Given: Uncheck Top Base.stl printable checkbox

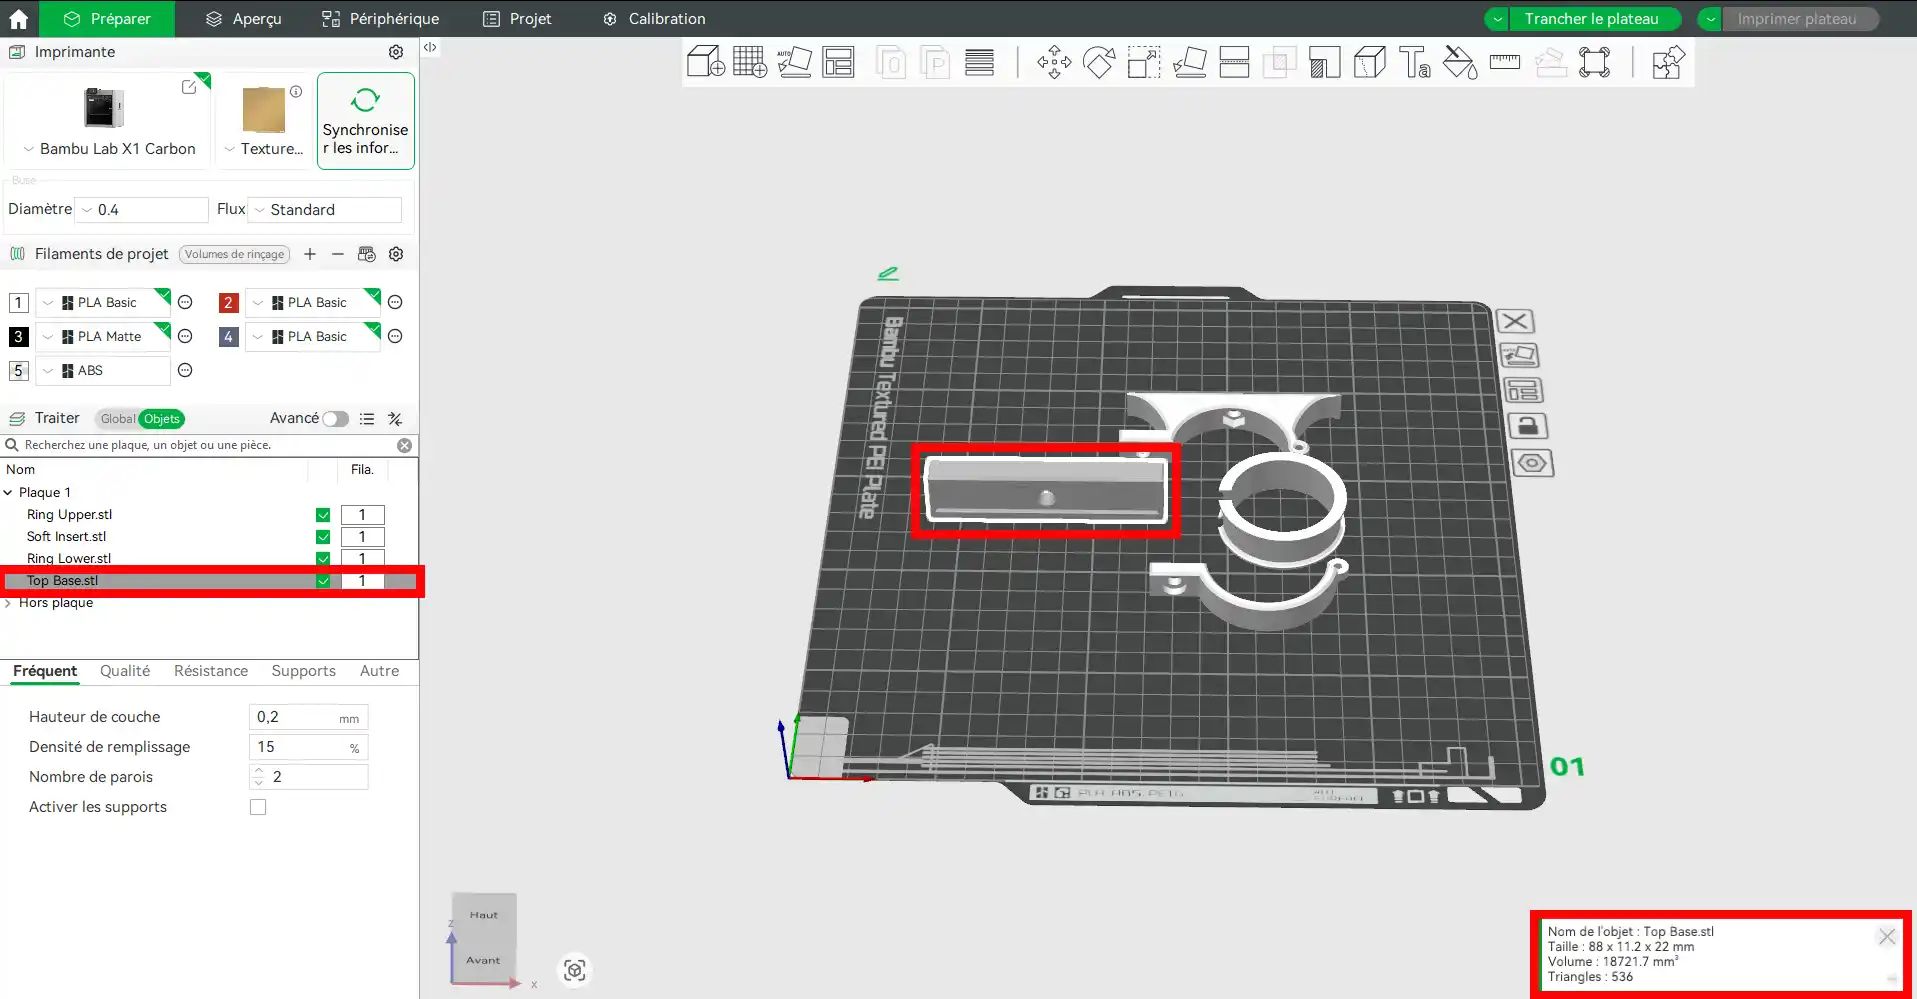Looking at the screenshot, I should tap(323, 581).
